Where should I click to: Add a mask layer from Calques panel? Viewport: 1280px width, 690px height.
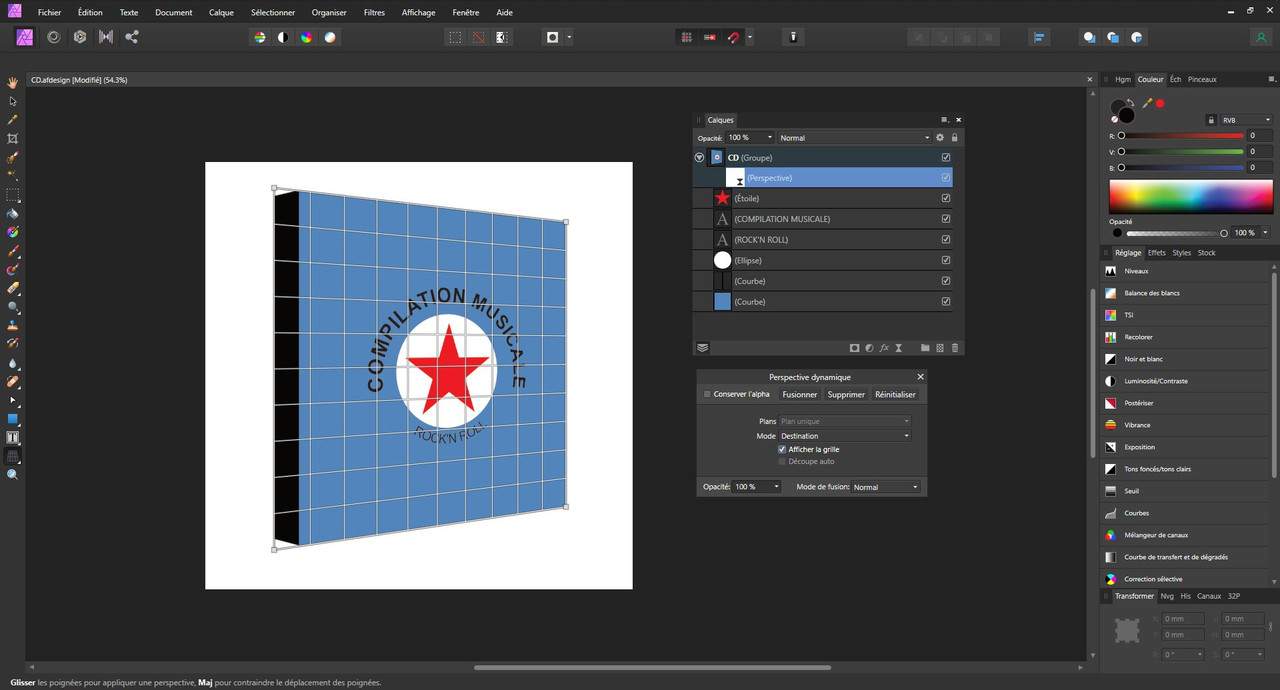pos(854,348)
